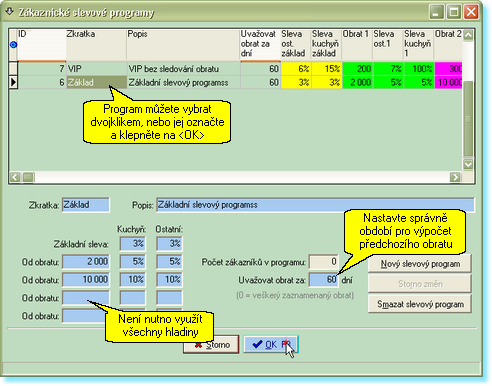
Task: Click the blue circle grid selector icon
Action: click(13, 44)
